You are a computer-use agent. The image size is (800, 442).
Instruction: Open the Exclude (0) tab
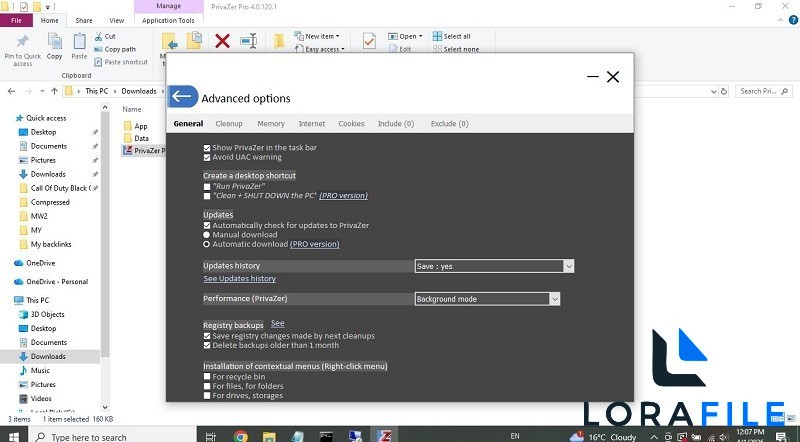449,124
